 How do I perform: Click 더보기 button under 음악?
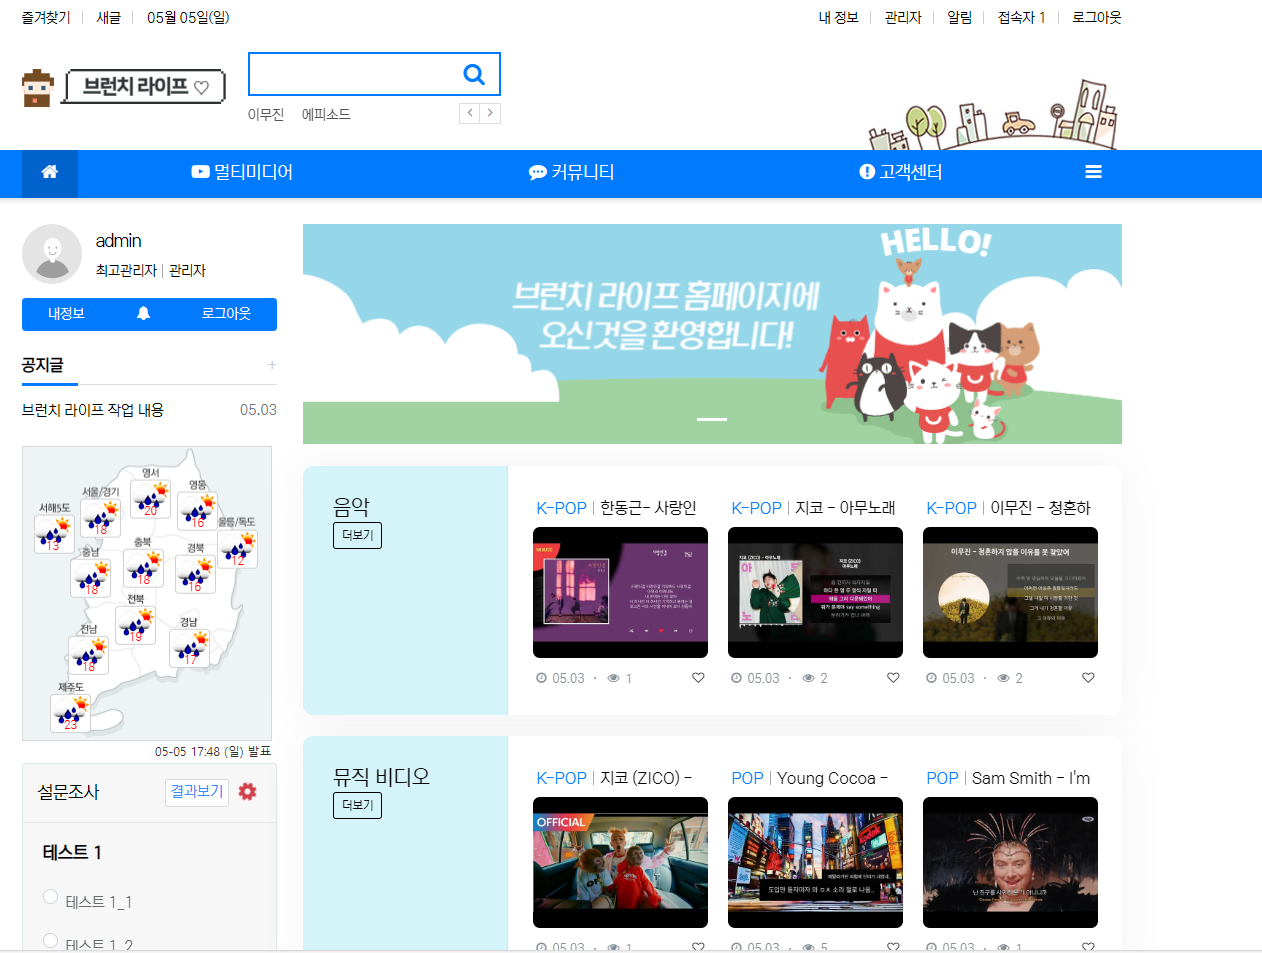point(357,535)
